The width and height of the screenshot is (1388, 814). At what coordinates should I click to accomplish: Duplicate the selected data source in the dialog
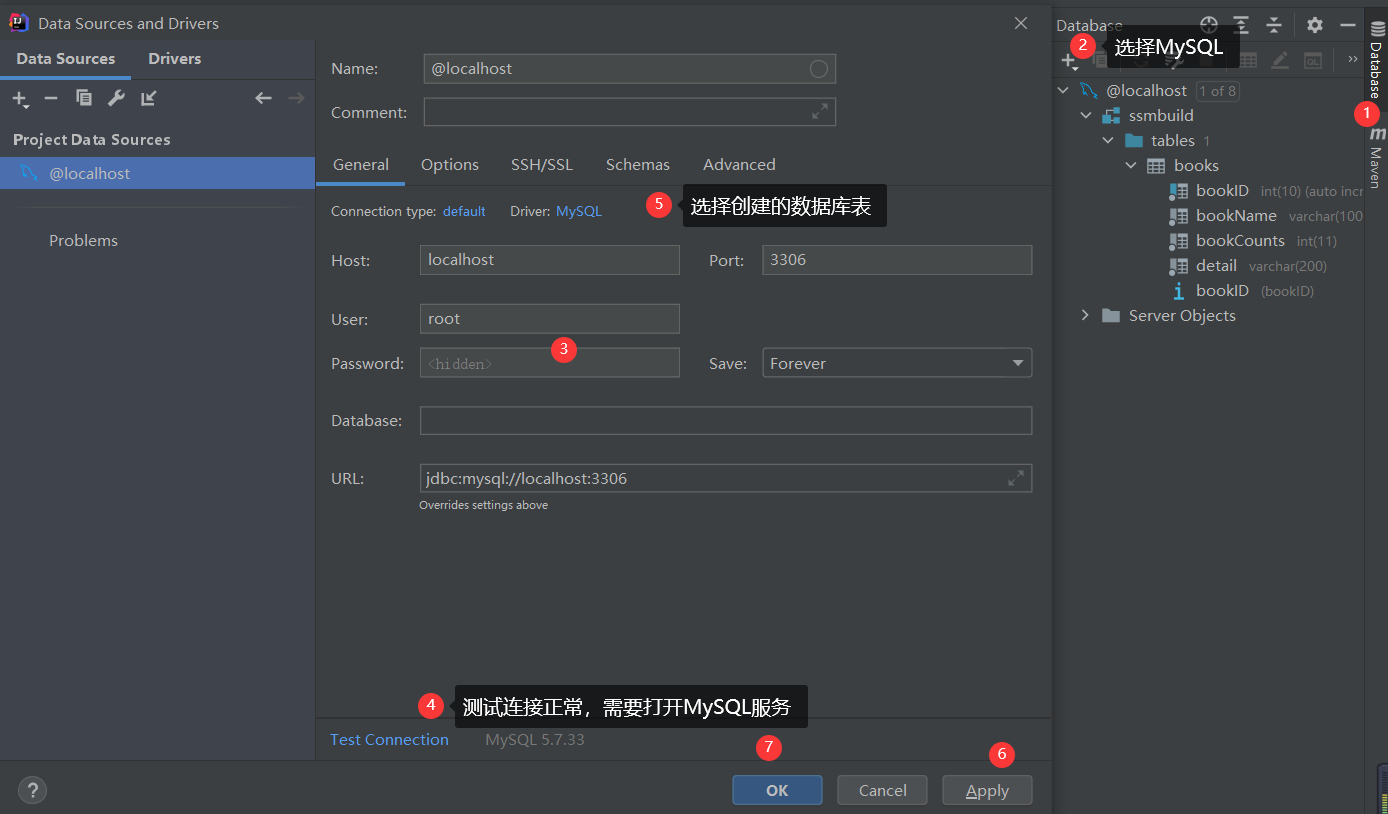click(x=84, y=98)
